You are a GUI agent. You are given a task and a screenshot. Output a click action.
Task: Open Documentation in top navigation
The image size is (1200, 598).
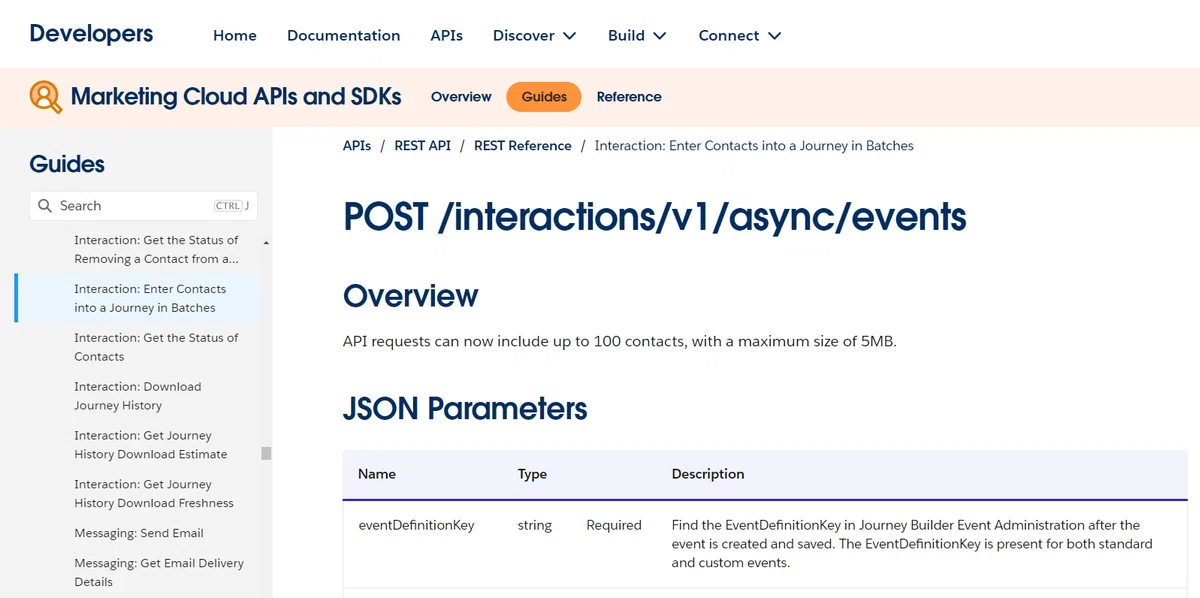344,35
